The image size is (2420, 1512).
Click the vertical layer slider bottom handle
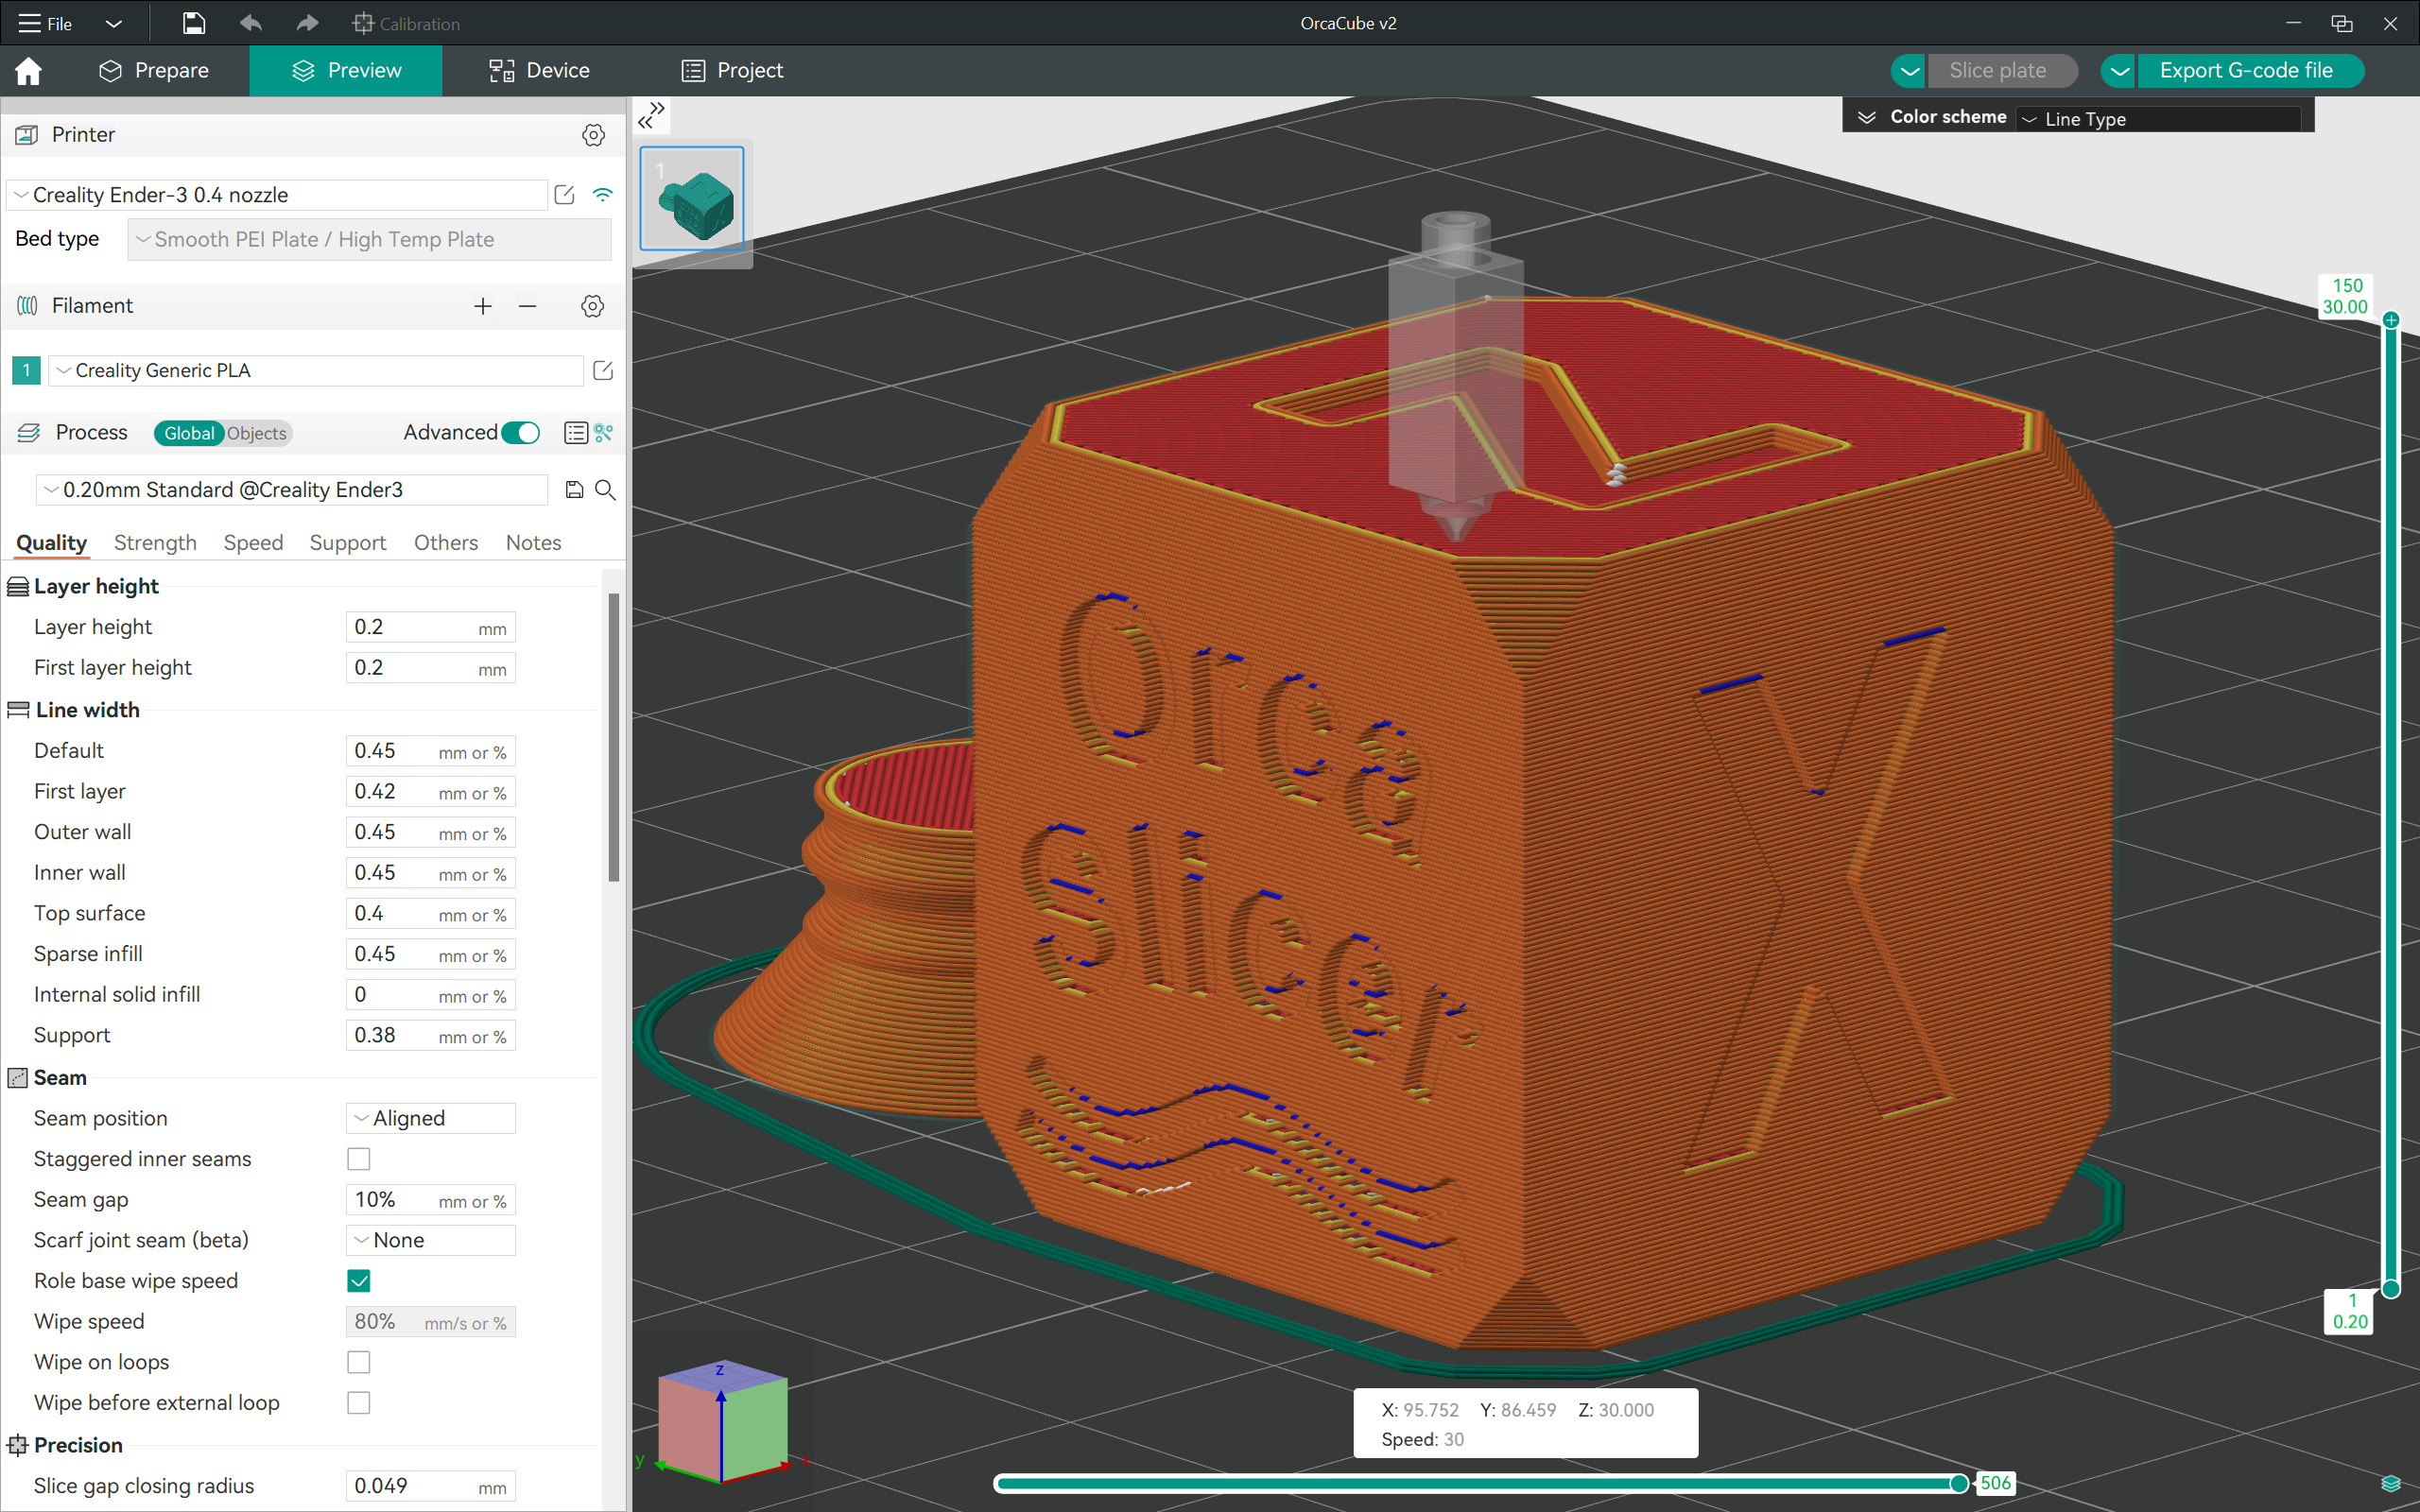coord(2391,1289)
